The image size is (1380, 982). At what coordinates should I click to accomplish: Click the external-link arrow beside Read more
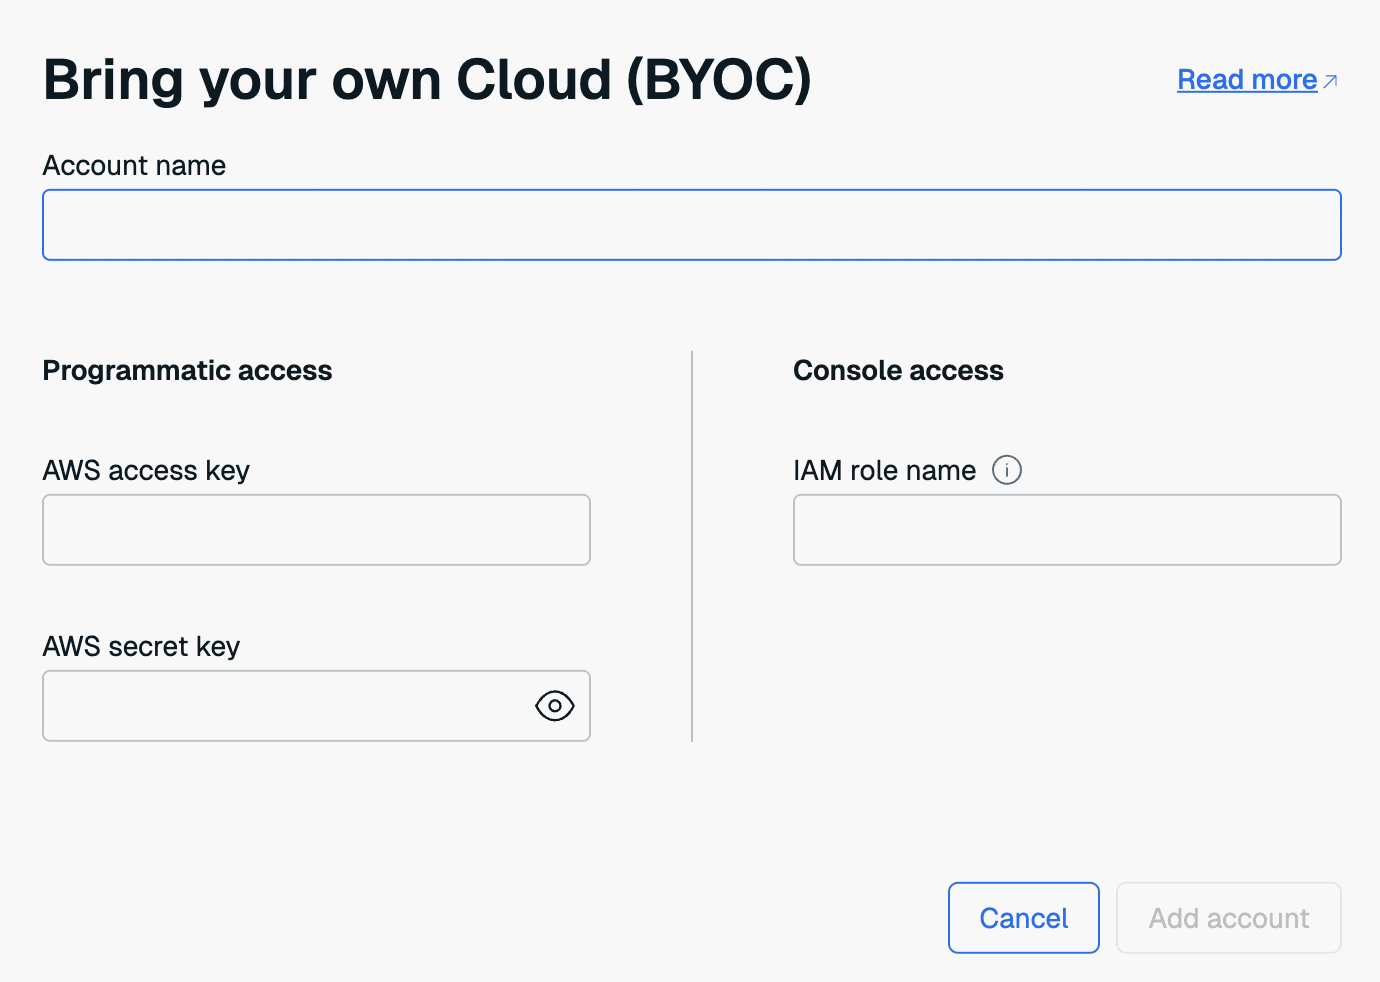coord(1330,81)
